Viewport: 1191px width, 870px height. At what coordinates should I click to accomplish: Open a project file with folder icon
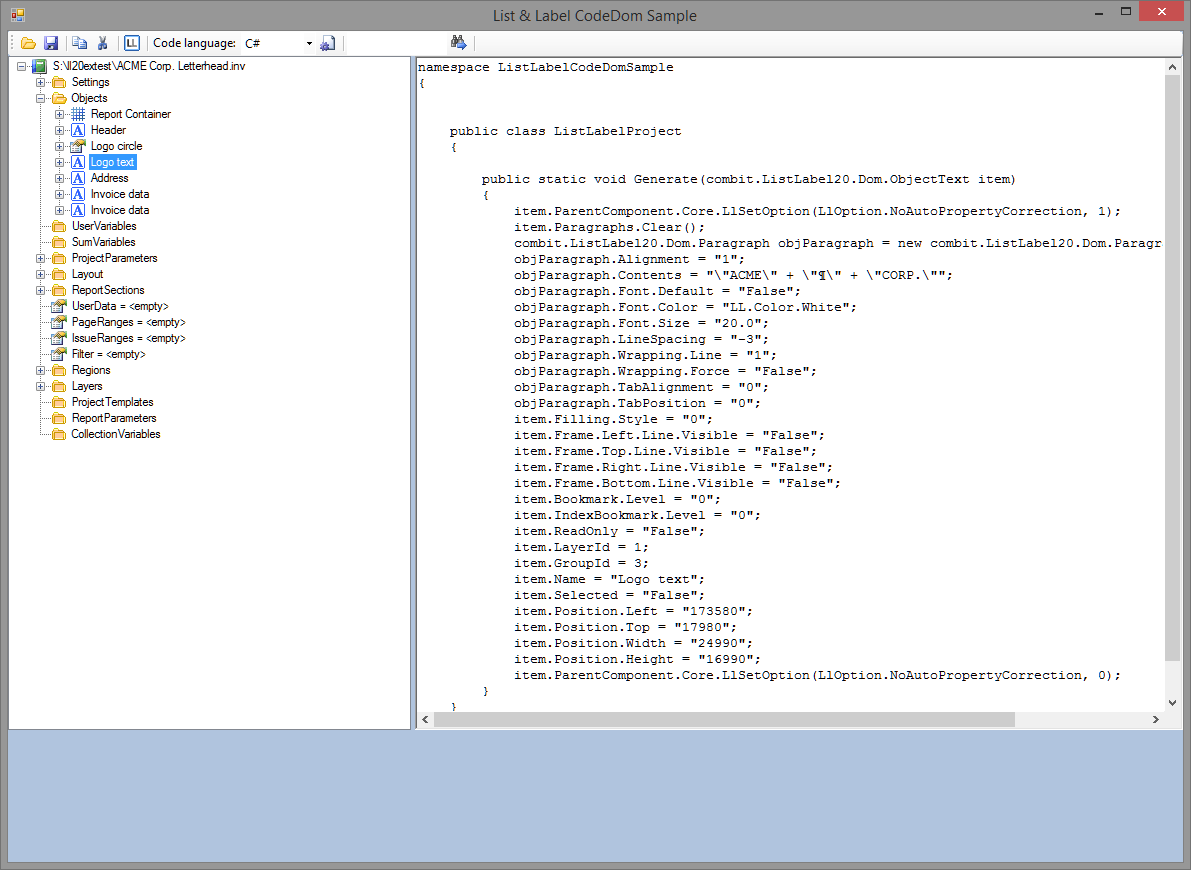point(28,43)
